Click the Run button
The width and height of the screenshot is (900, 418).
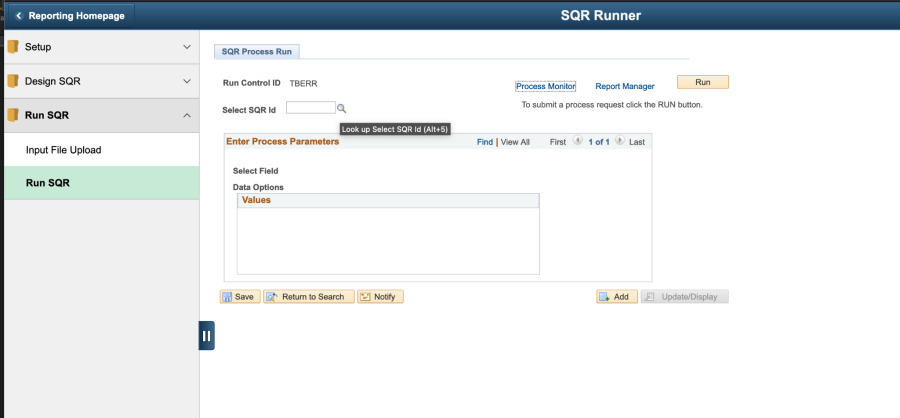pos(703,82)
